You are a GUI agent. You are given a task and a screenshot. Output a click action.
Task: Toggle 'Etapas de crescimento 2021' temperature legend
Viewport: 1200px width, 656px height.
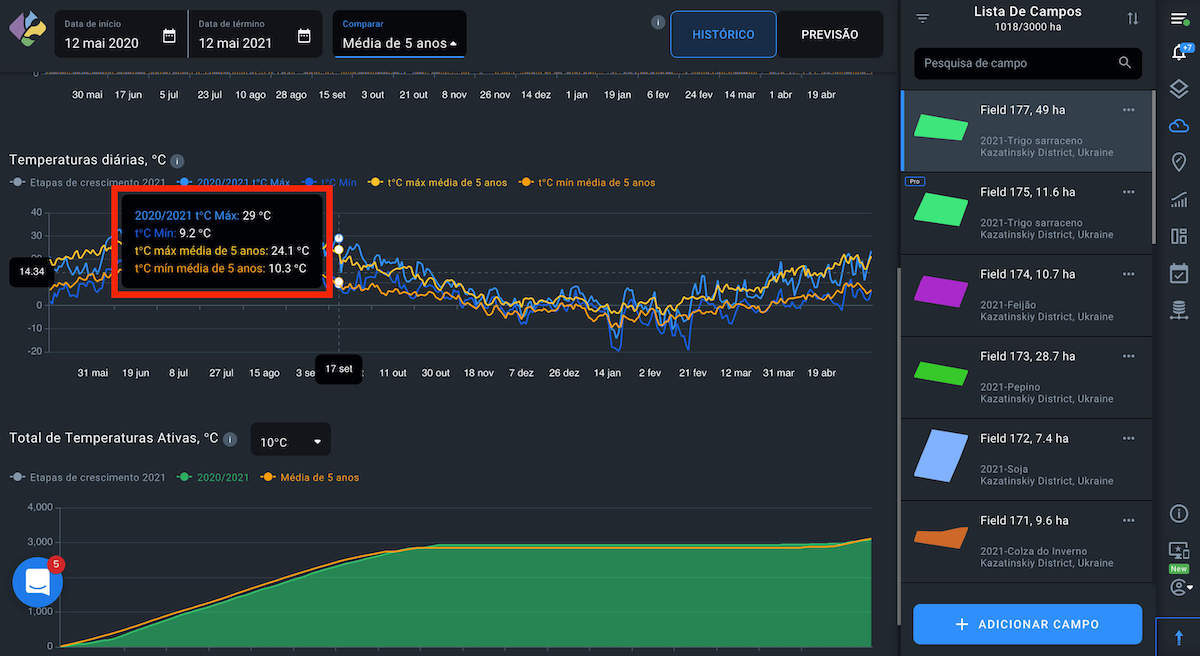pos(87,183)
